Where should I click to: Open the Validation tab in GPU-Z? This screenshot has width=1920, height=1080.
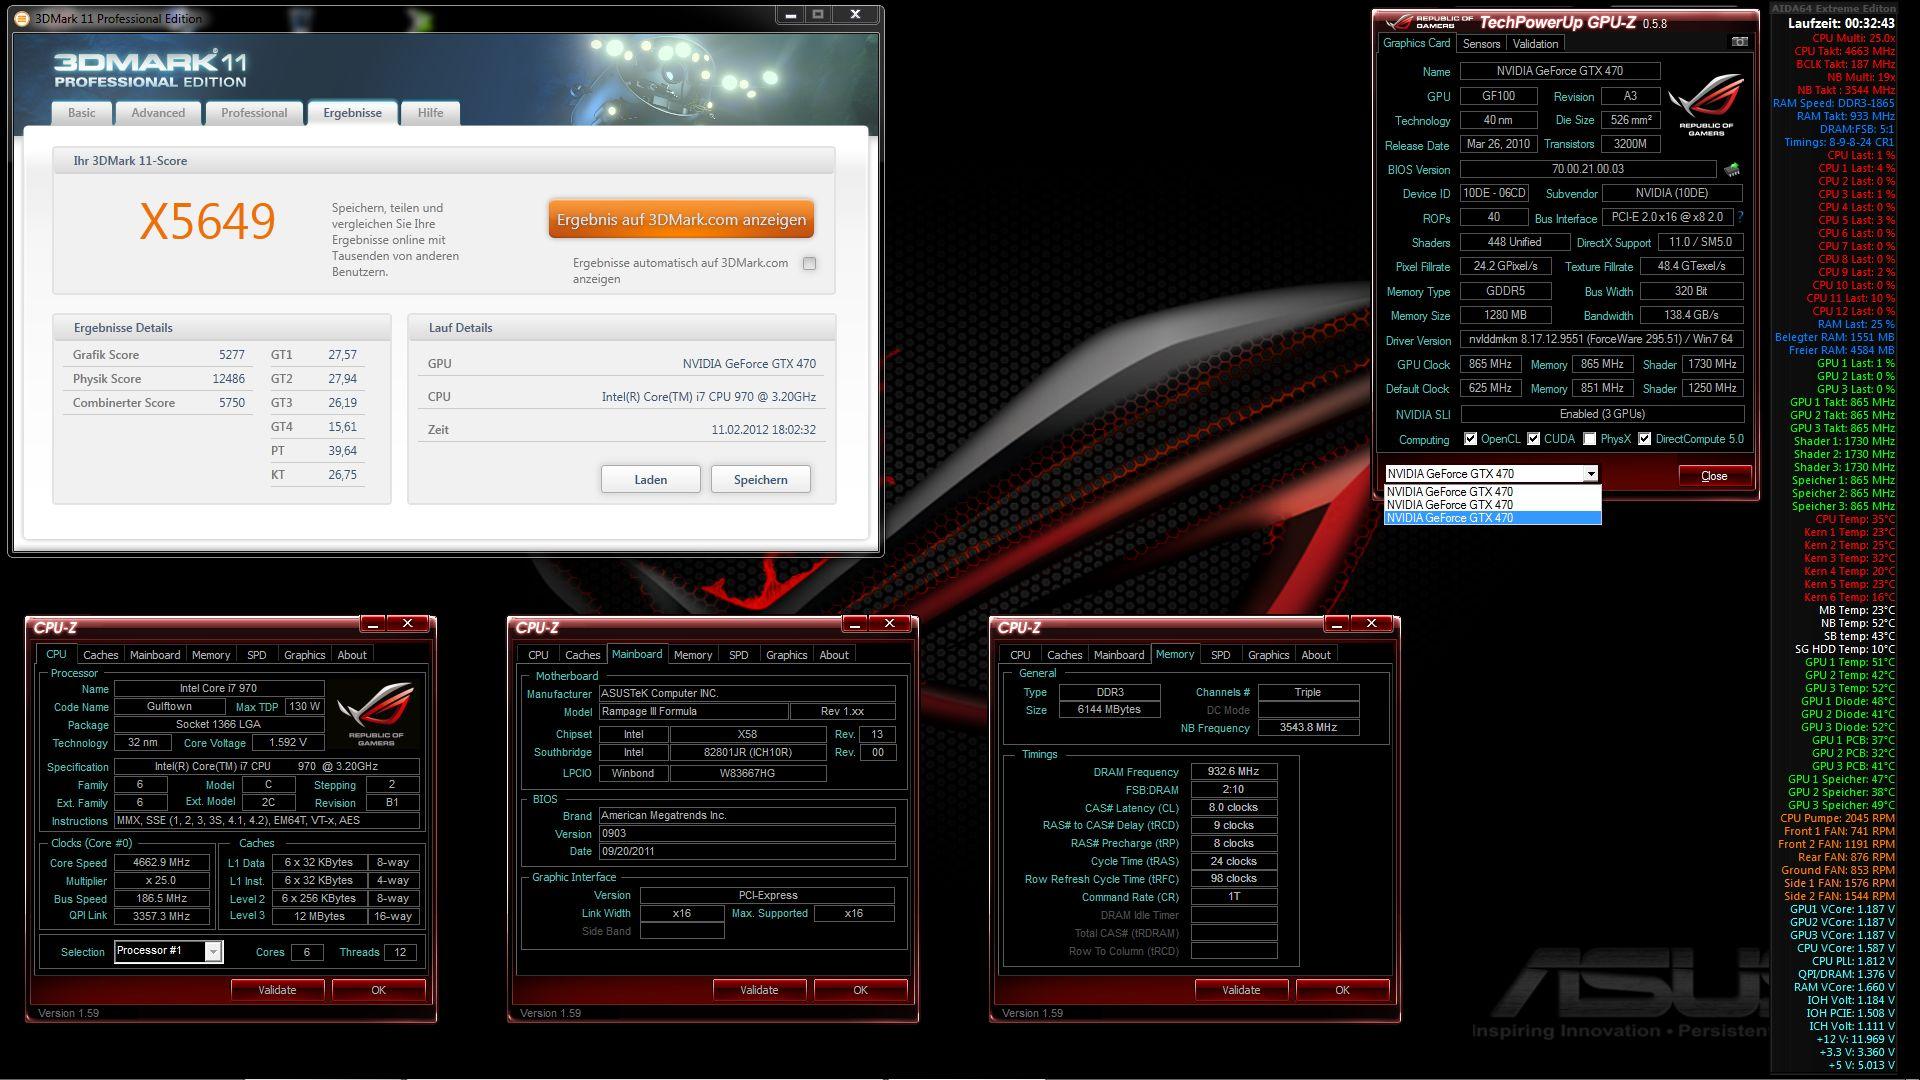click(x=1535, y=44)
